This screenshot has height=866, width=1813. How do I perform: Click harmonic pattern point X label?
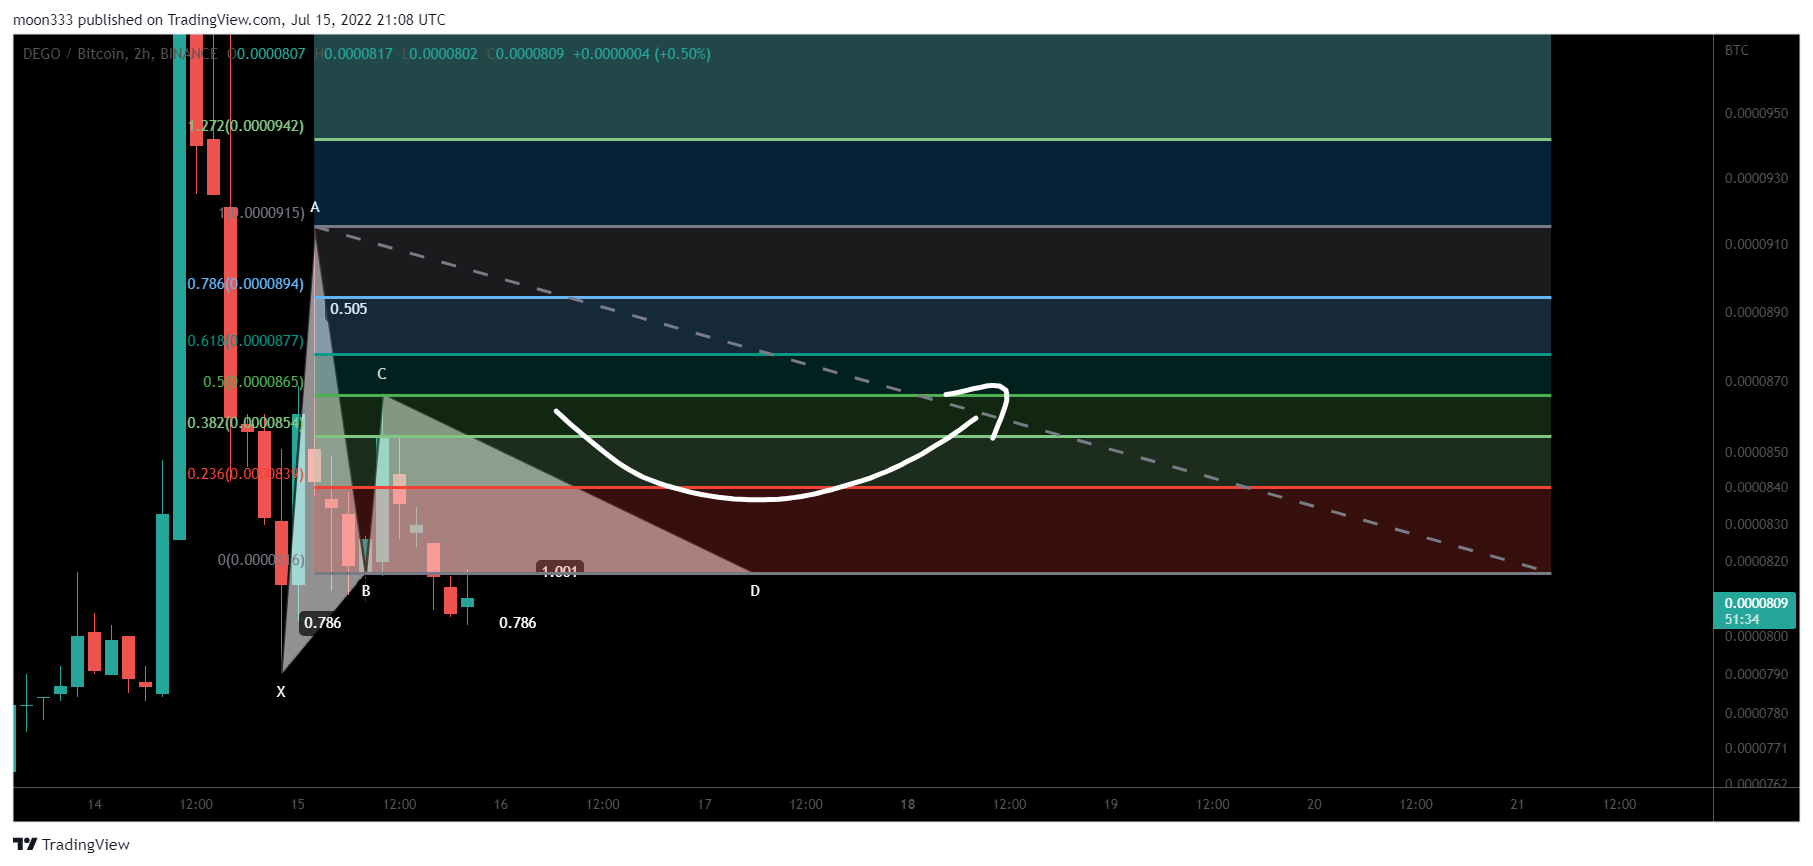[281, 692]
